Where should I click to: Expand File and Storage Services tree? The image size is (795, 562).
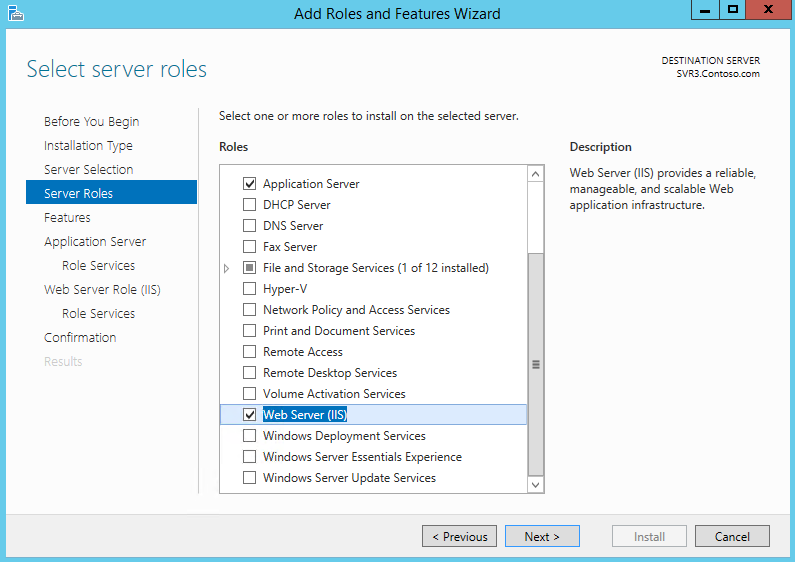[227, 268]
